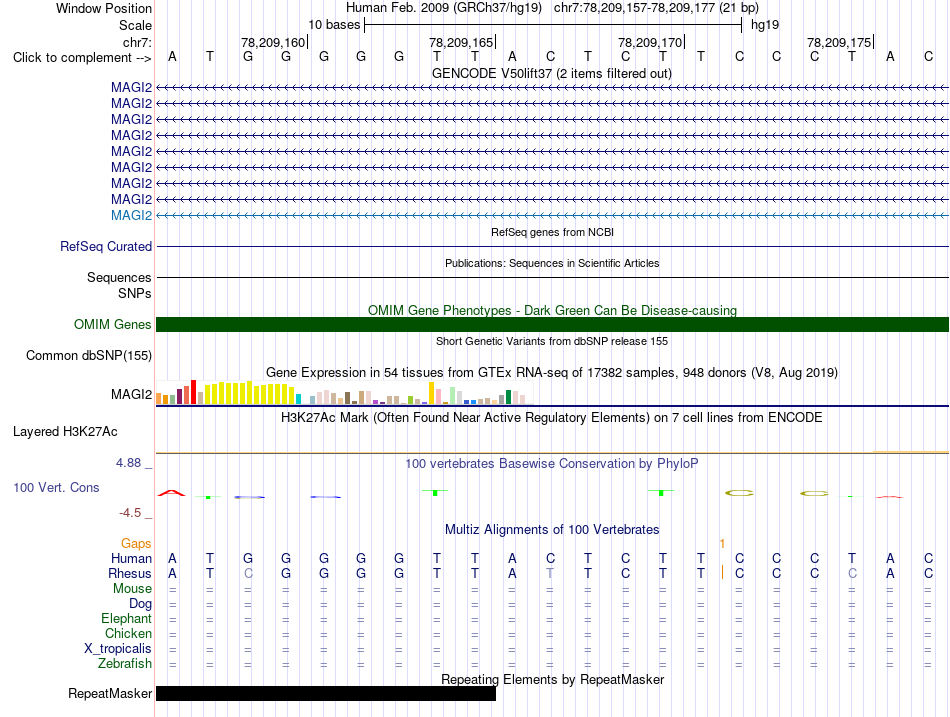Viewport: 950px width, 717px height.
Task: Select the Chicken alignment row label
Action: click(128, 633)
